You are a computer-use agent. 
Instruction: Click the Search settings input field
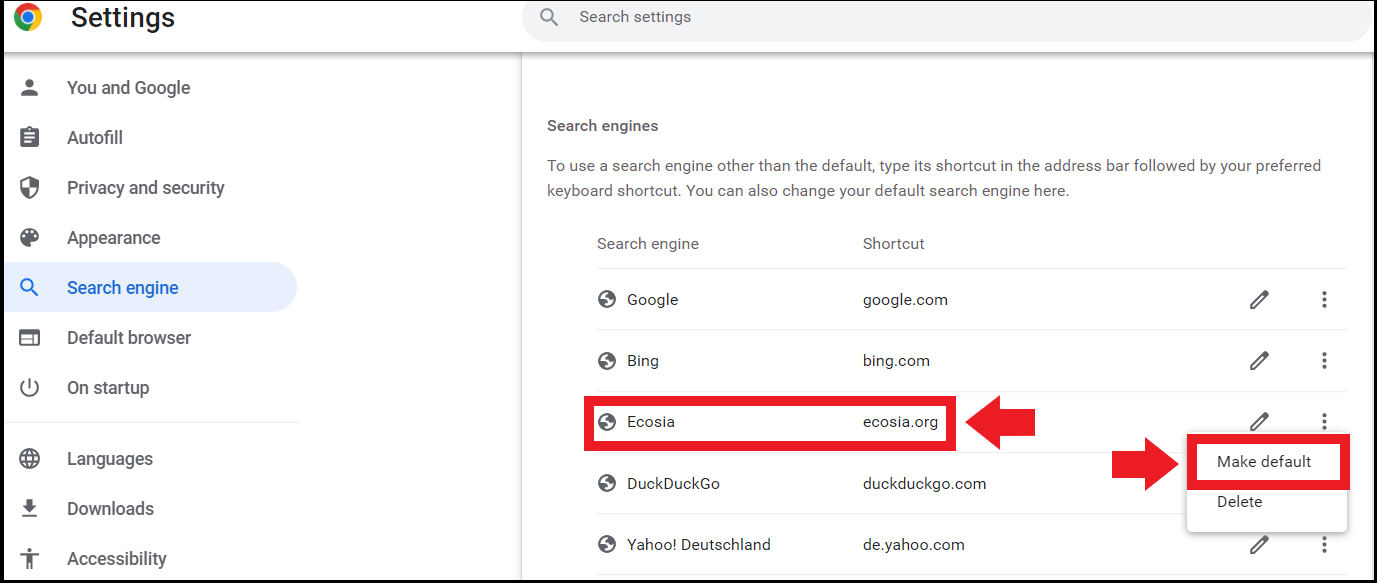pos(900,17)
